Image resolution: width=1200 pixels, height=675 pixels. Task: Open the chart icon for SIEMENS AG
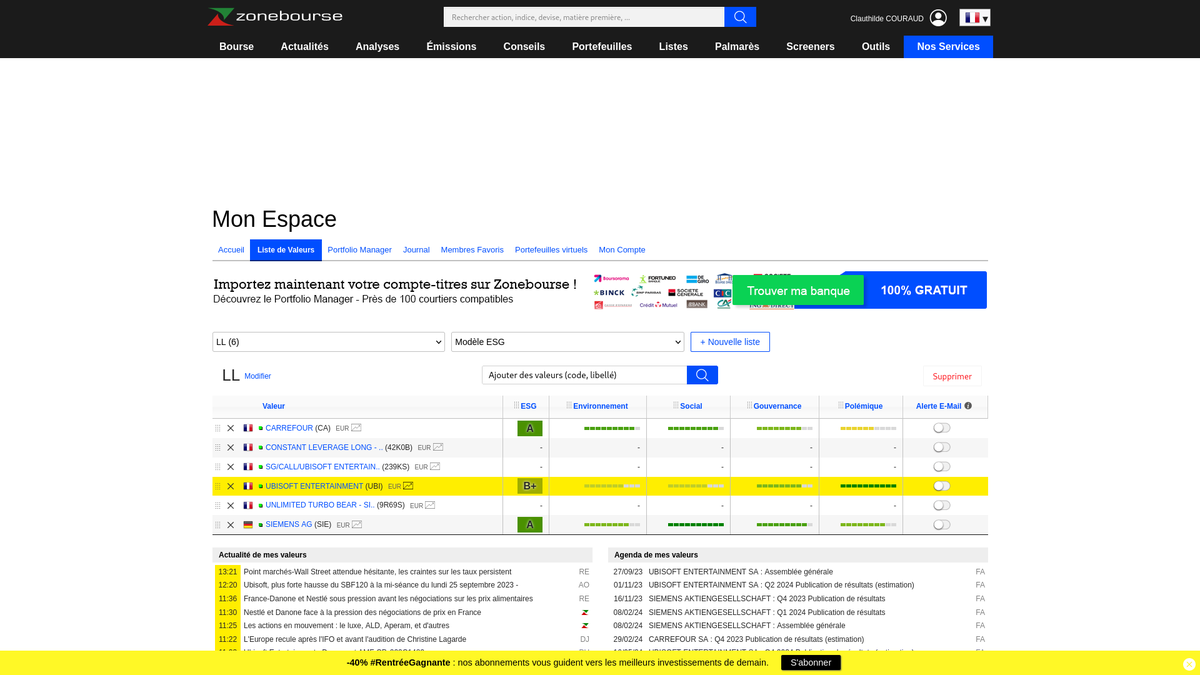(x=357, y=524)
